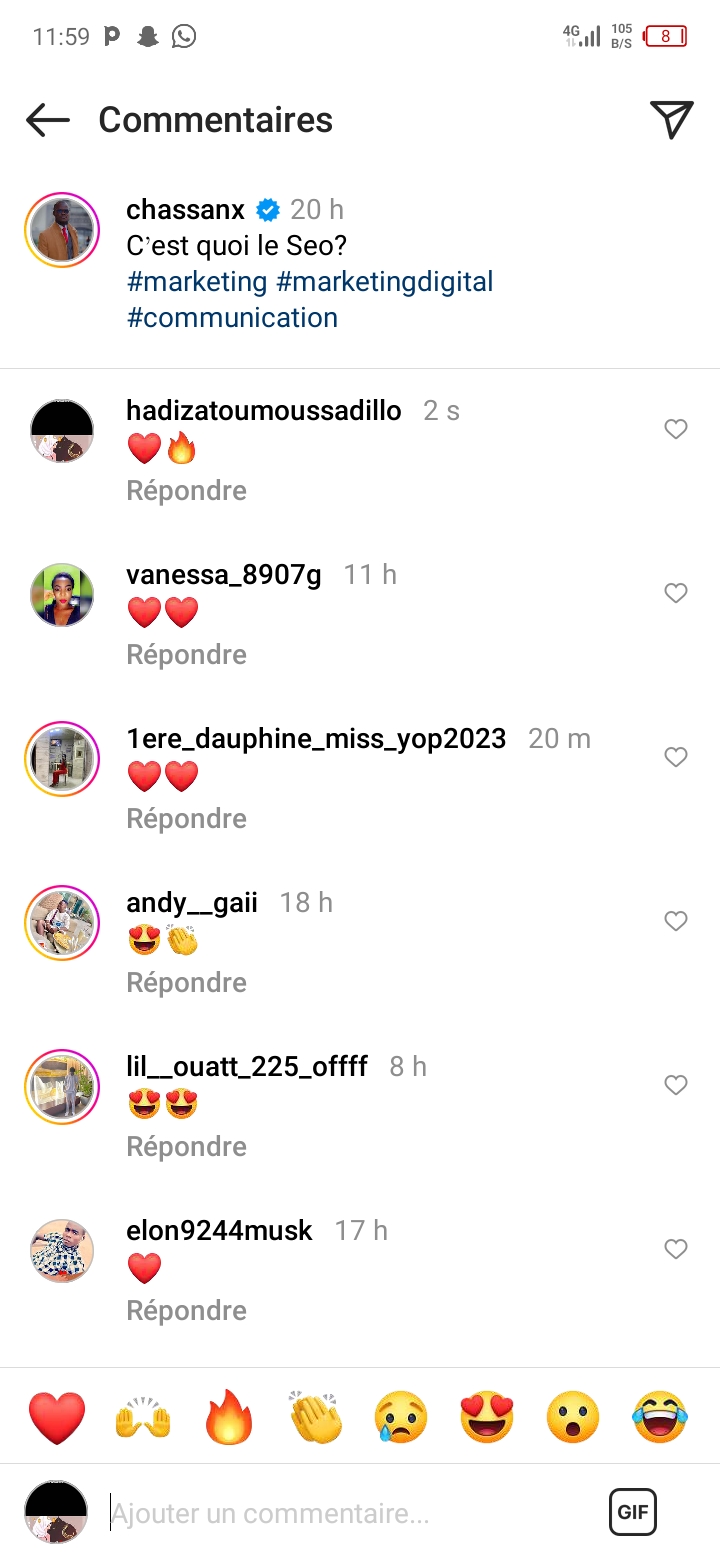
Task: Open the 1ere_dauphine_miss_yop2023 username
Action: 316,739
